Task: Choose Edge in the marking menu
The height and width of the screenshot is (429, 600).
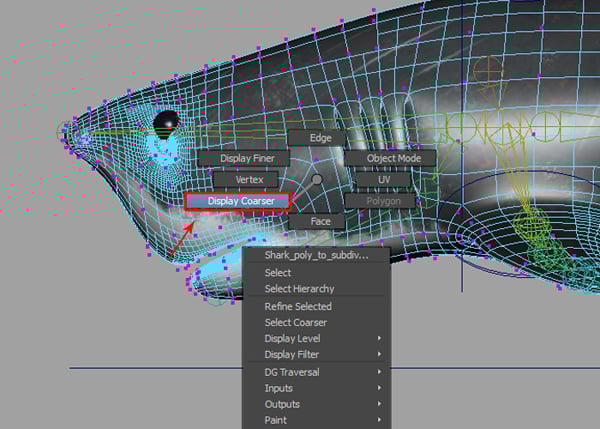Action: [316, 138]
